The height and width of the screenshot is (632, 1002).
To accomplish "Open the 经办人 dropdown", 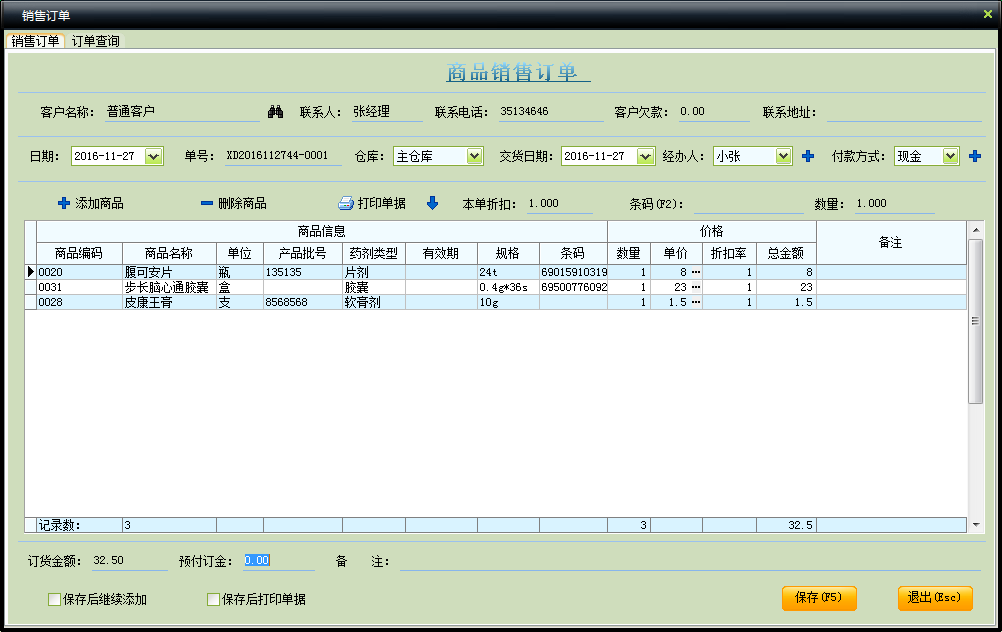I will [x=783, y=156].
